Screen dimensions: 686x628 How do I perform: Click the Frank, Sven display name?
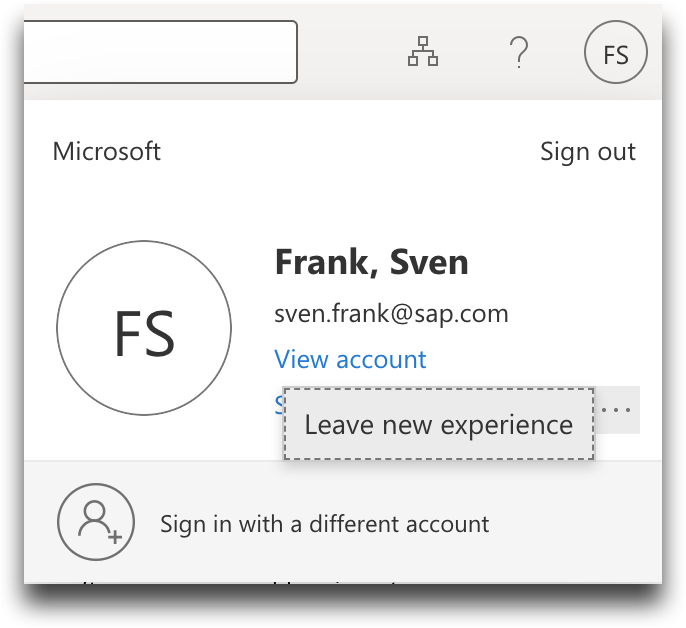(371, 263)
